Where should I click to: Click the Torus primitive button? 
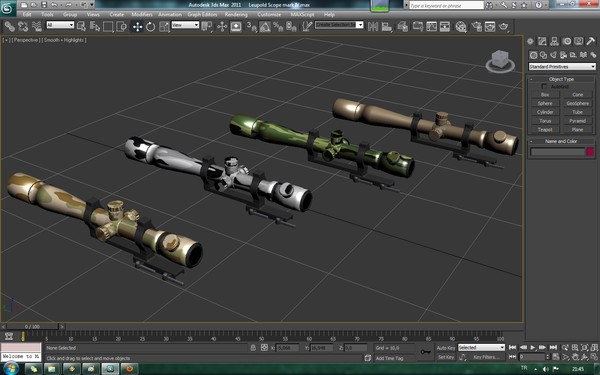click(545, 121)
